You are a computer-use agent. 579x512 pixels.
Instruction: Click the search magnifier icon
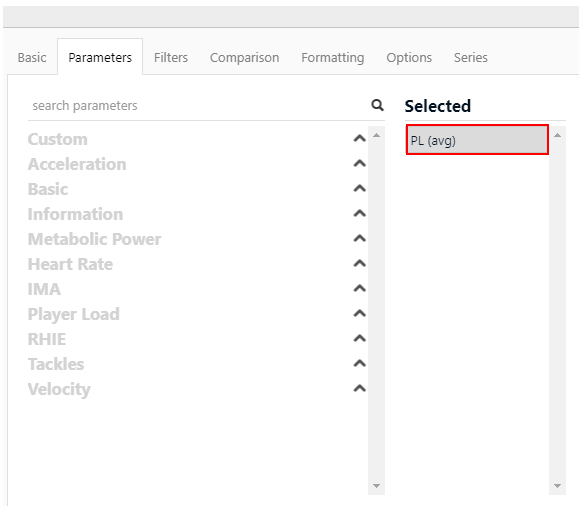[377, 106]
